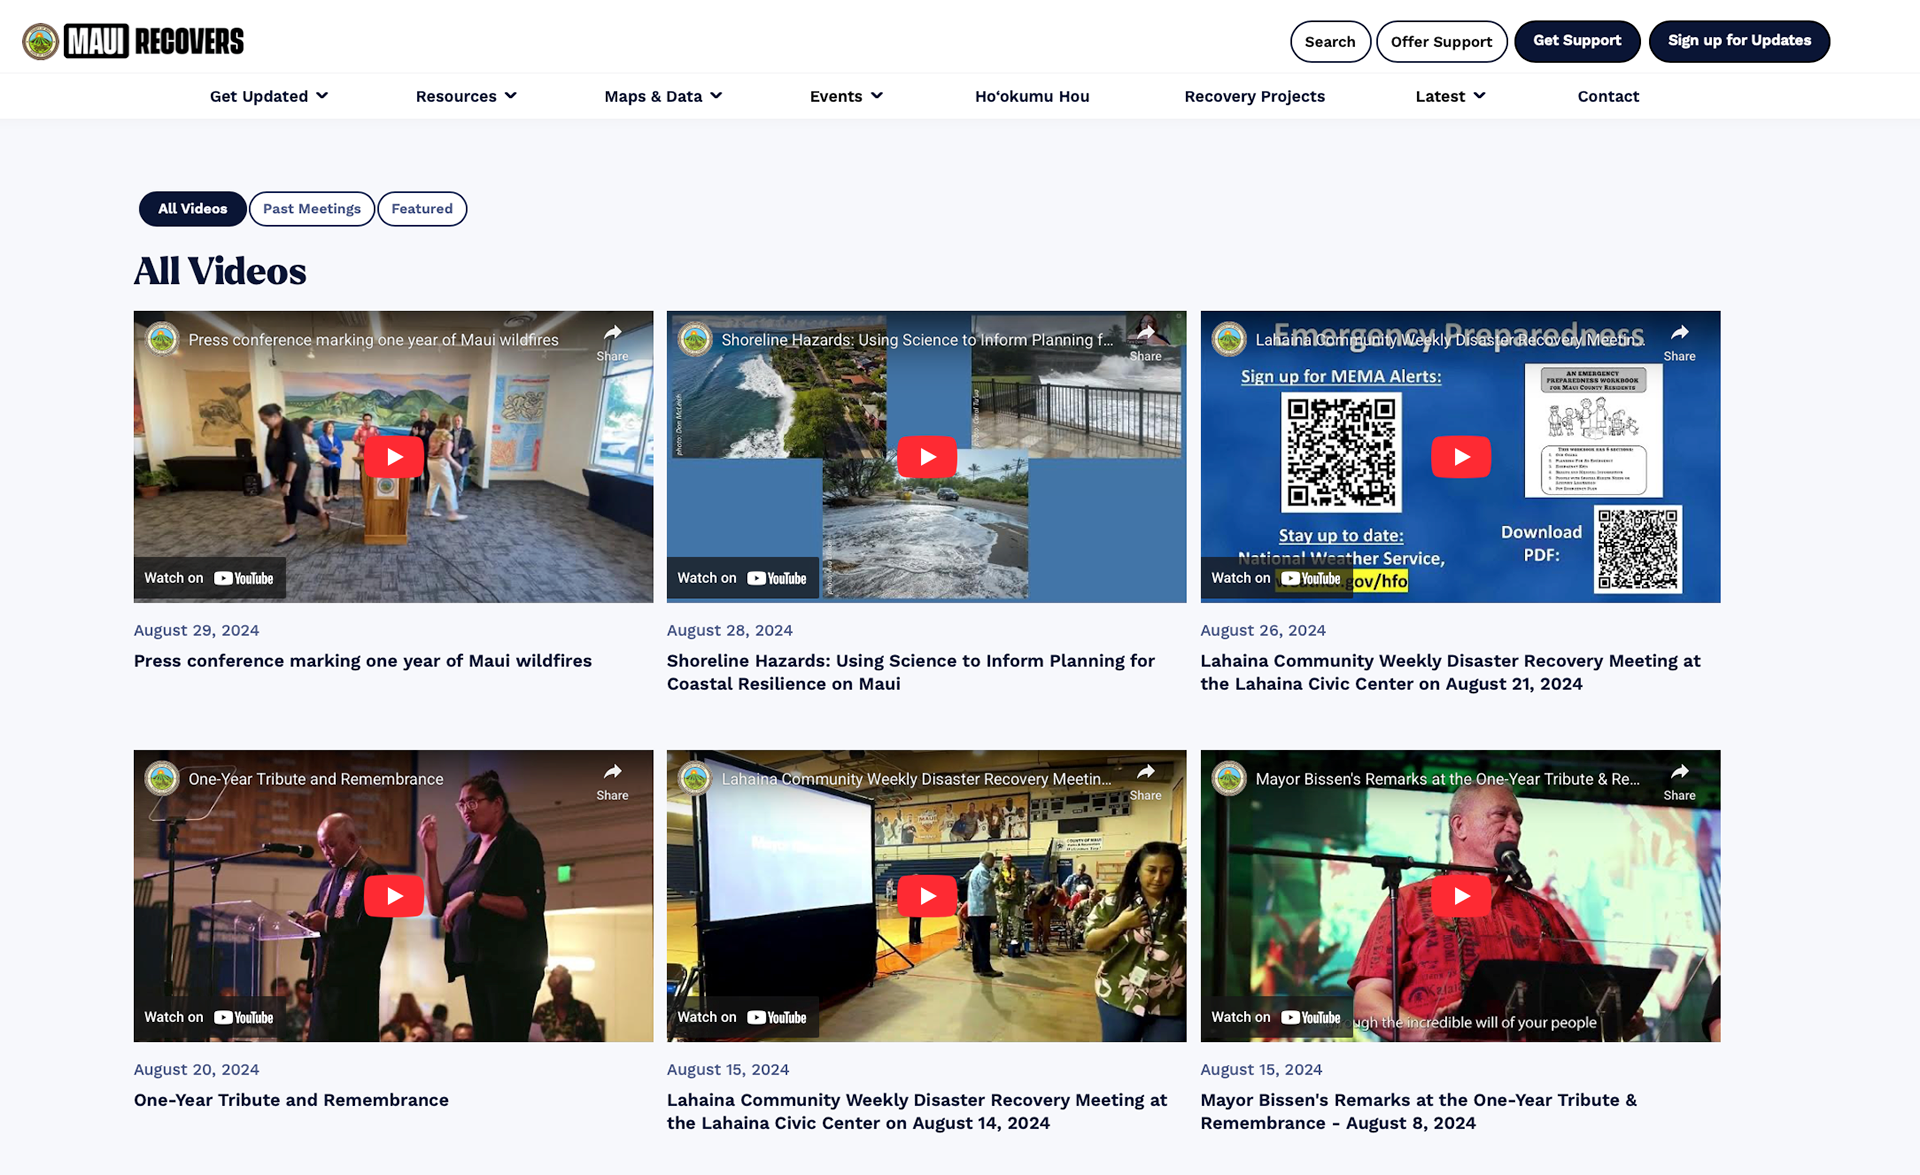Open the Latest dropdown menu
The width and height of the screenshot is (1920, 1175).
(x=1450, y=96)
